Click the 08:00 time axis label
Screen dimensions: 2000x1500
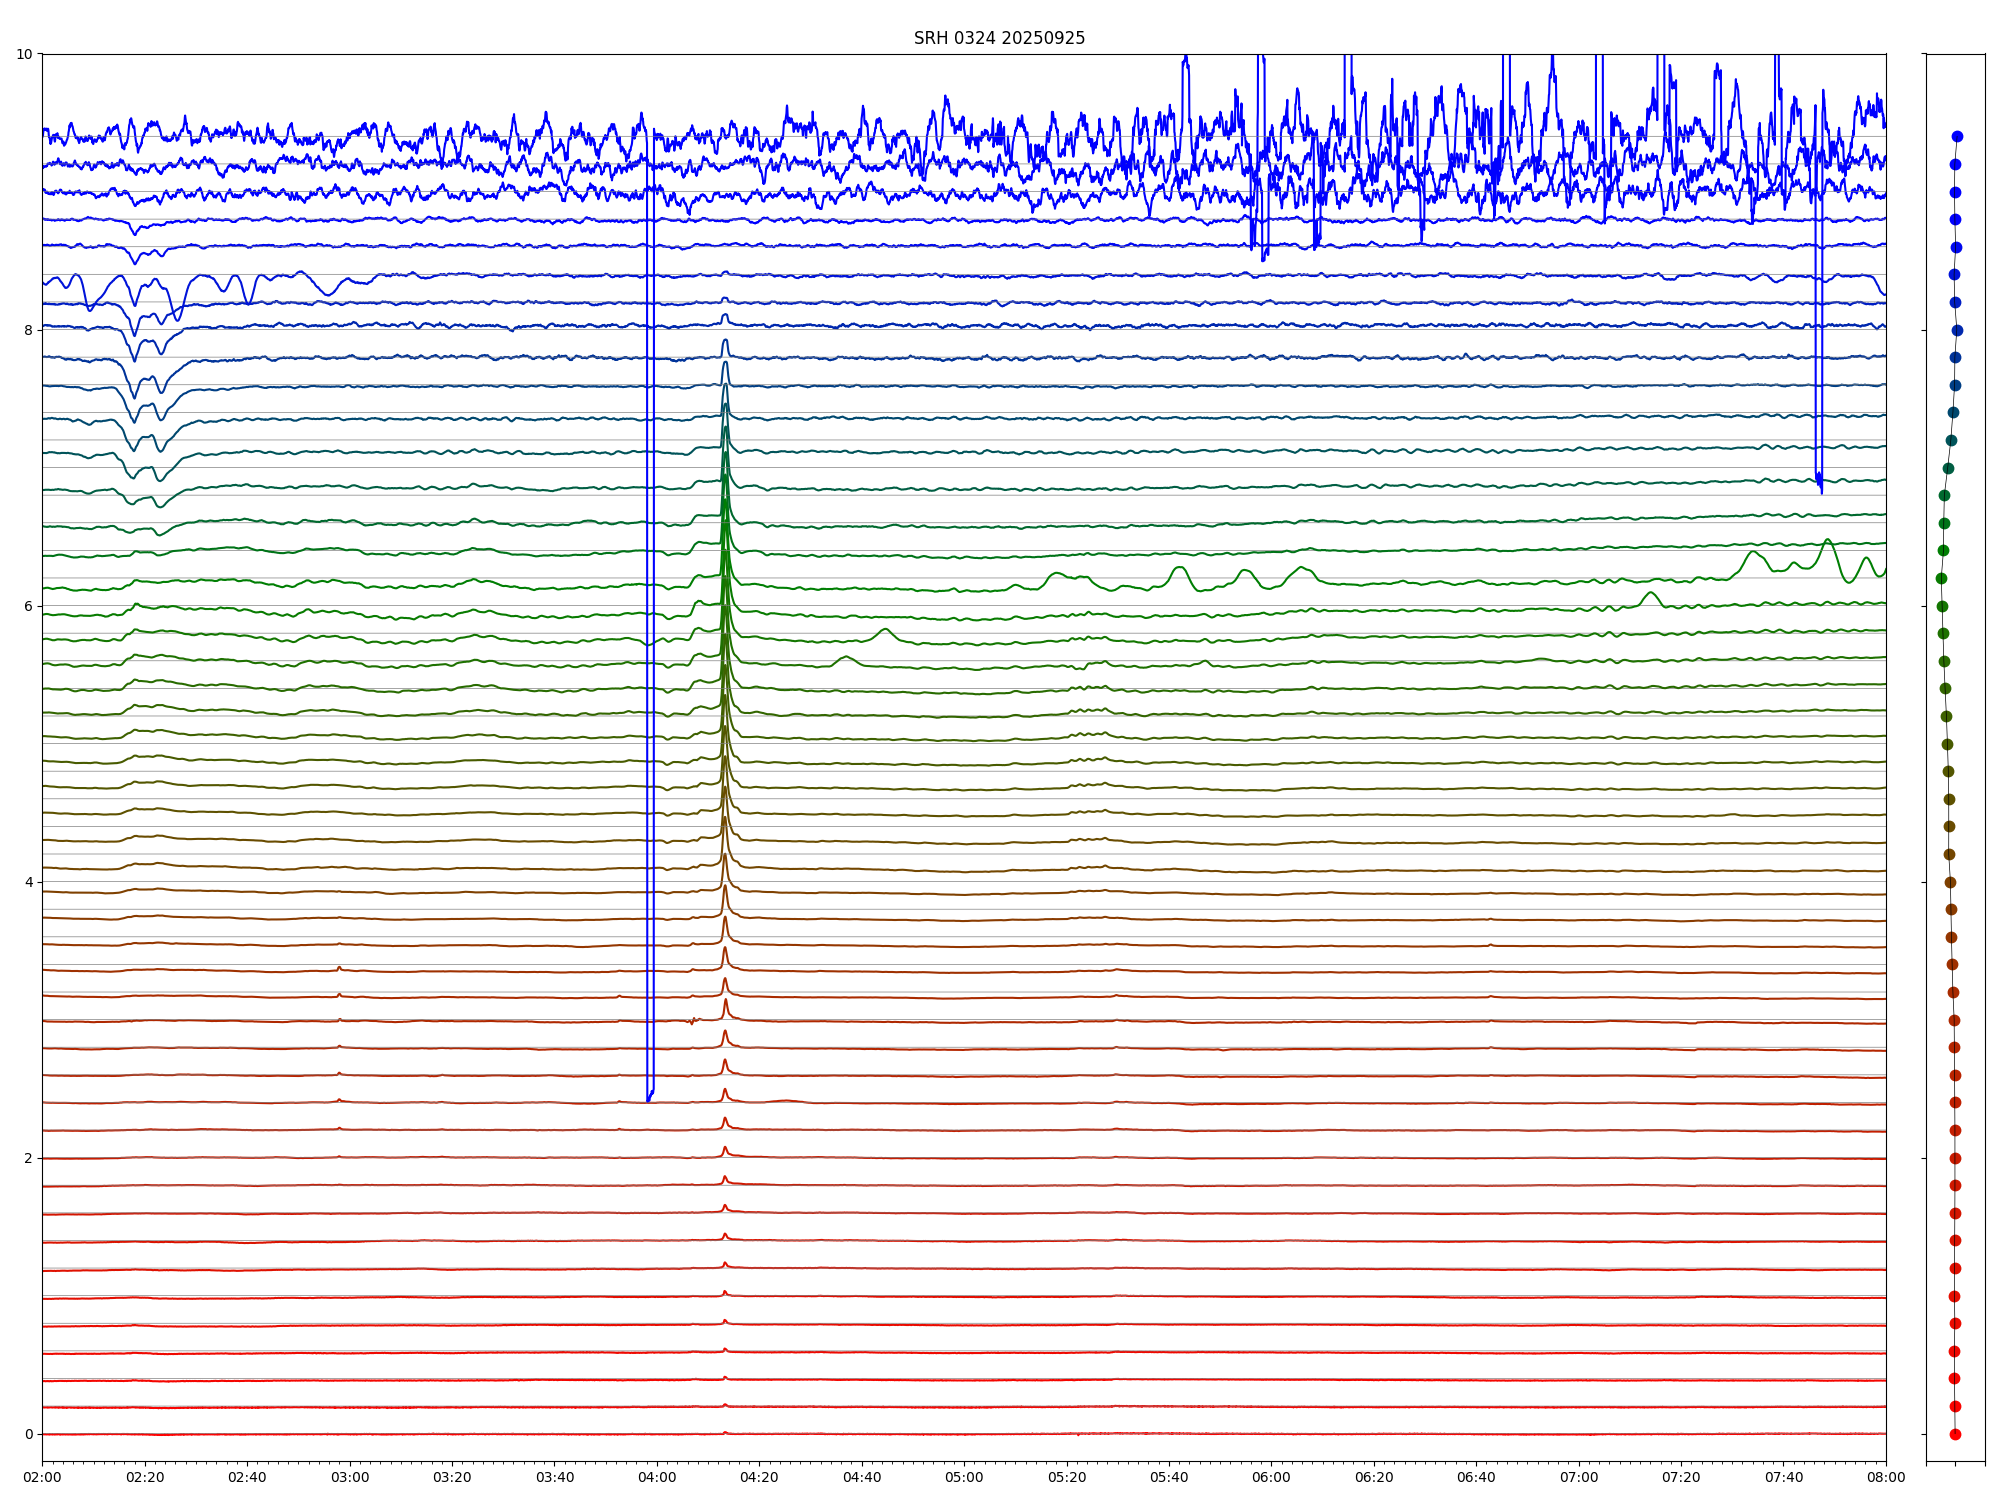(x=1886, y=1477)
